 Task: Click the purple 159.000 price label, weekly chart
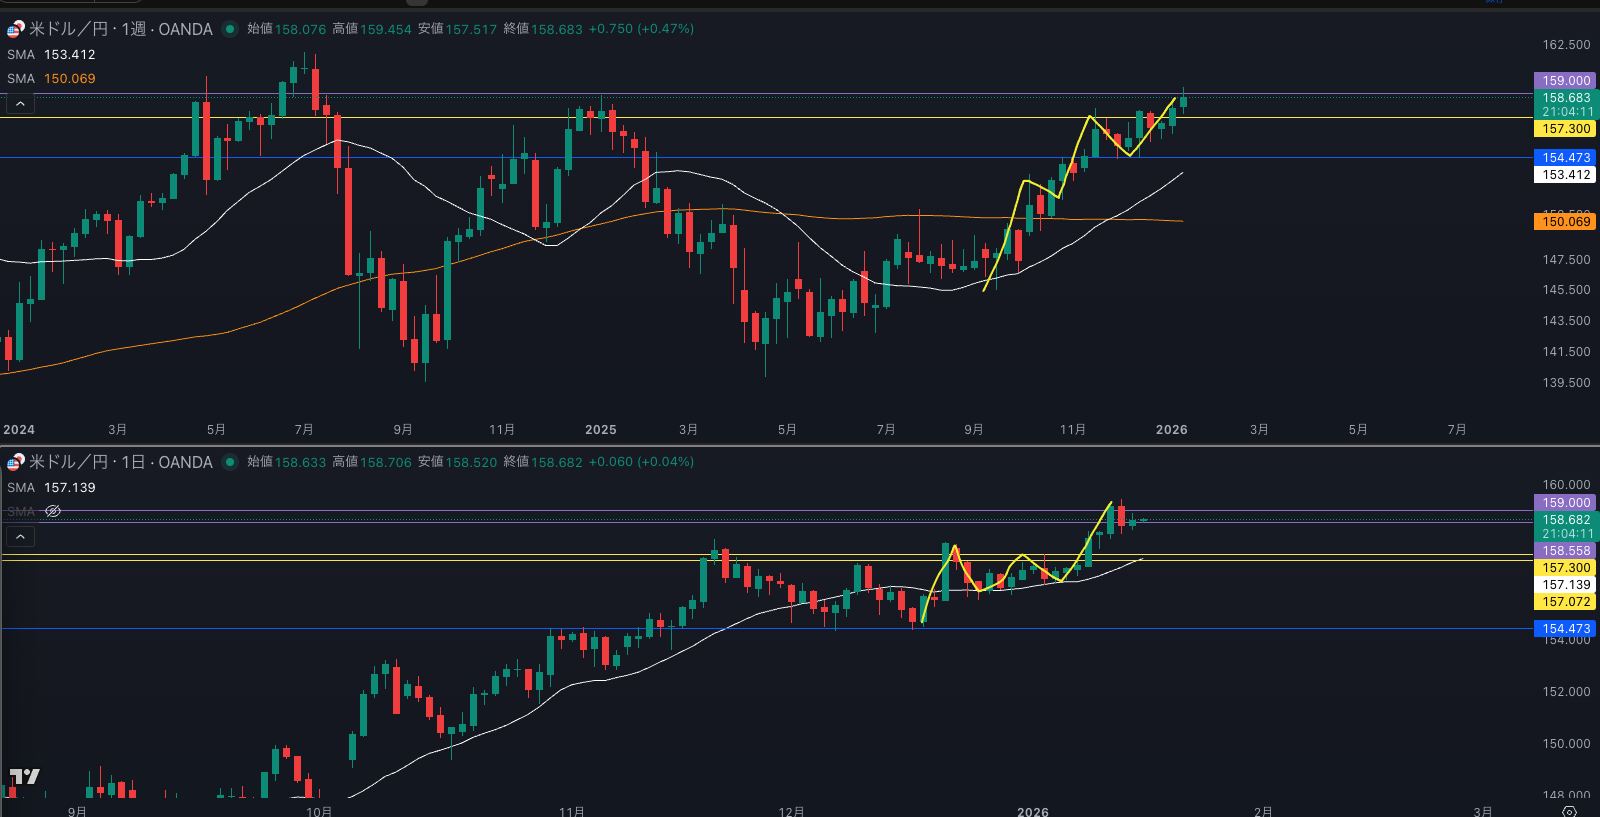[x=1565, y=81]
